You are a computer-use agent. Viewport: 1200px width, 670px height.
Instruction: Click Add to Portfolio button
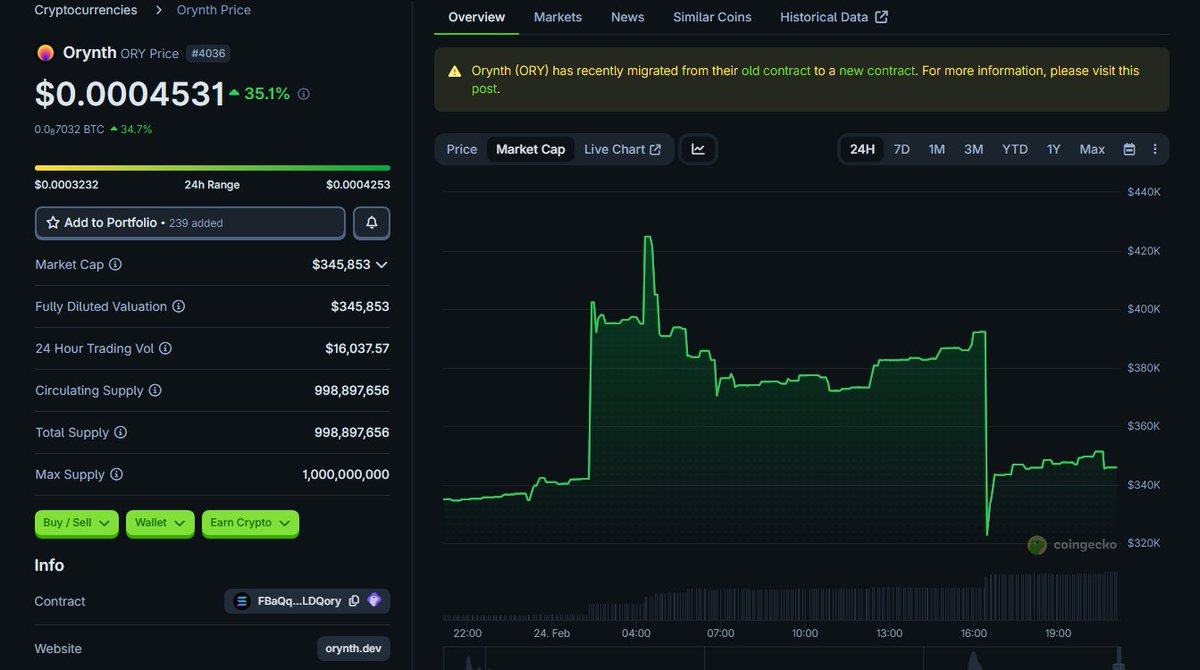tap(190, 223)
